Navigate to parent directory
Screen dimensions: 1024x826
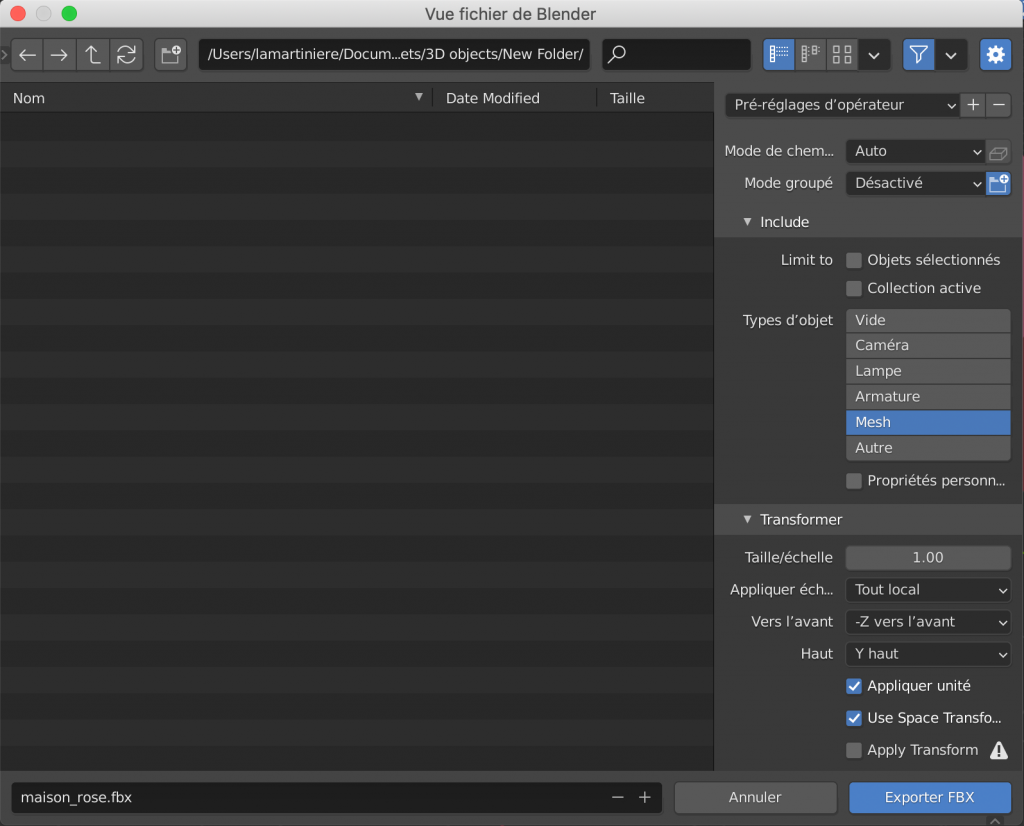[92, 55]
